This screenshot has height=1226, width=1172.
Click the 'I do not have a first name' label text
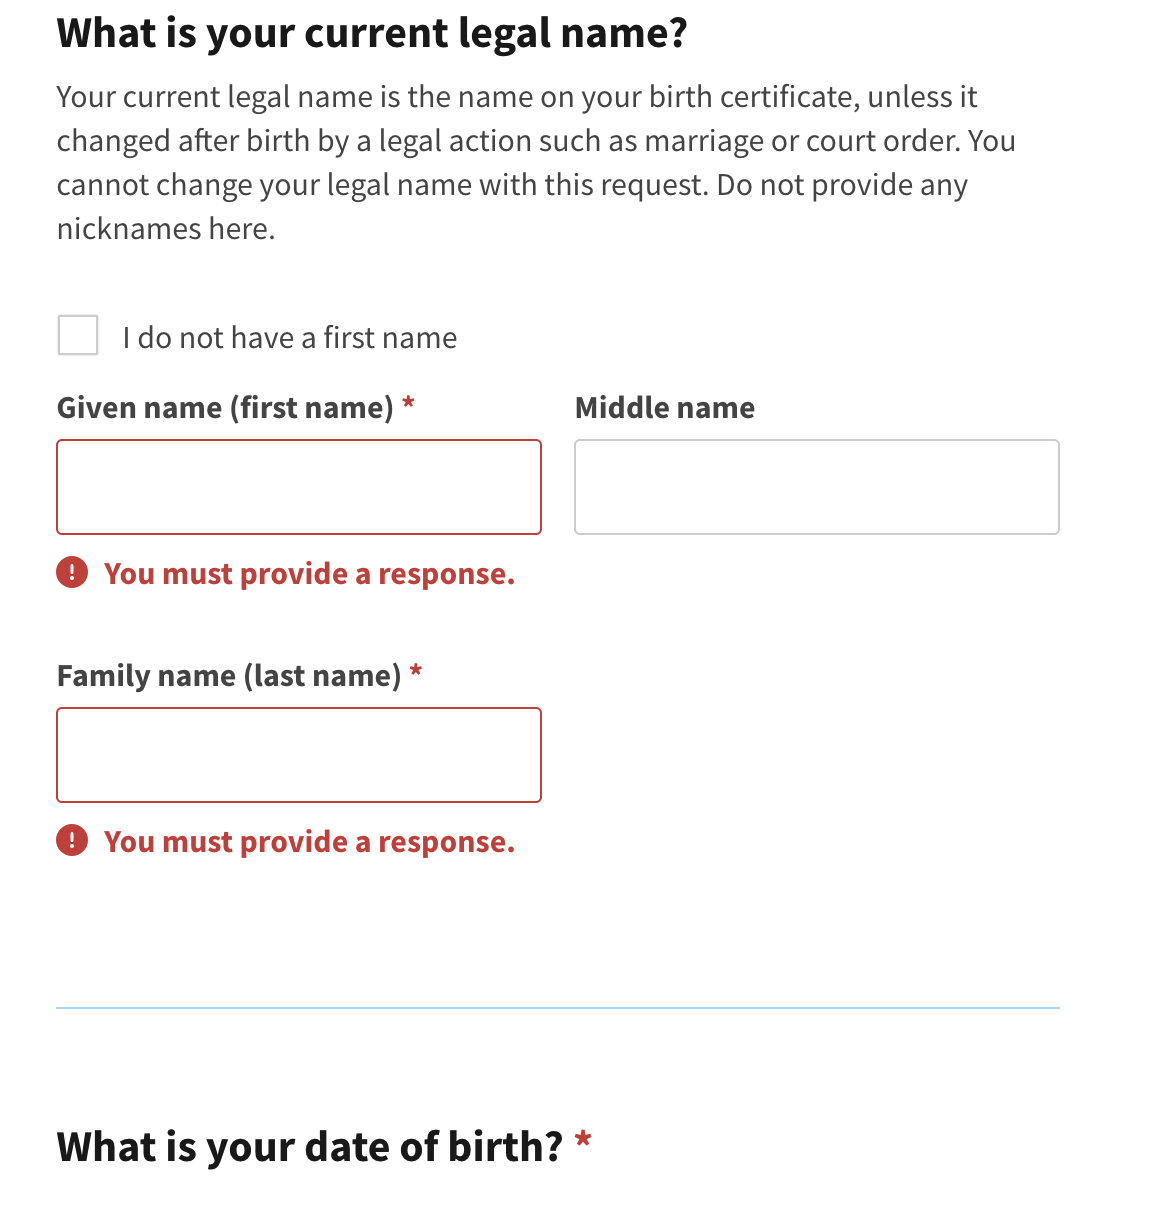click(290, 338)
